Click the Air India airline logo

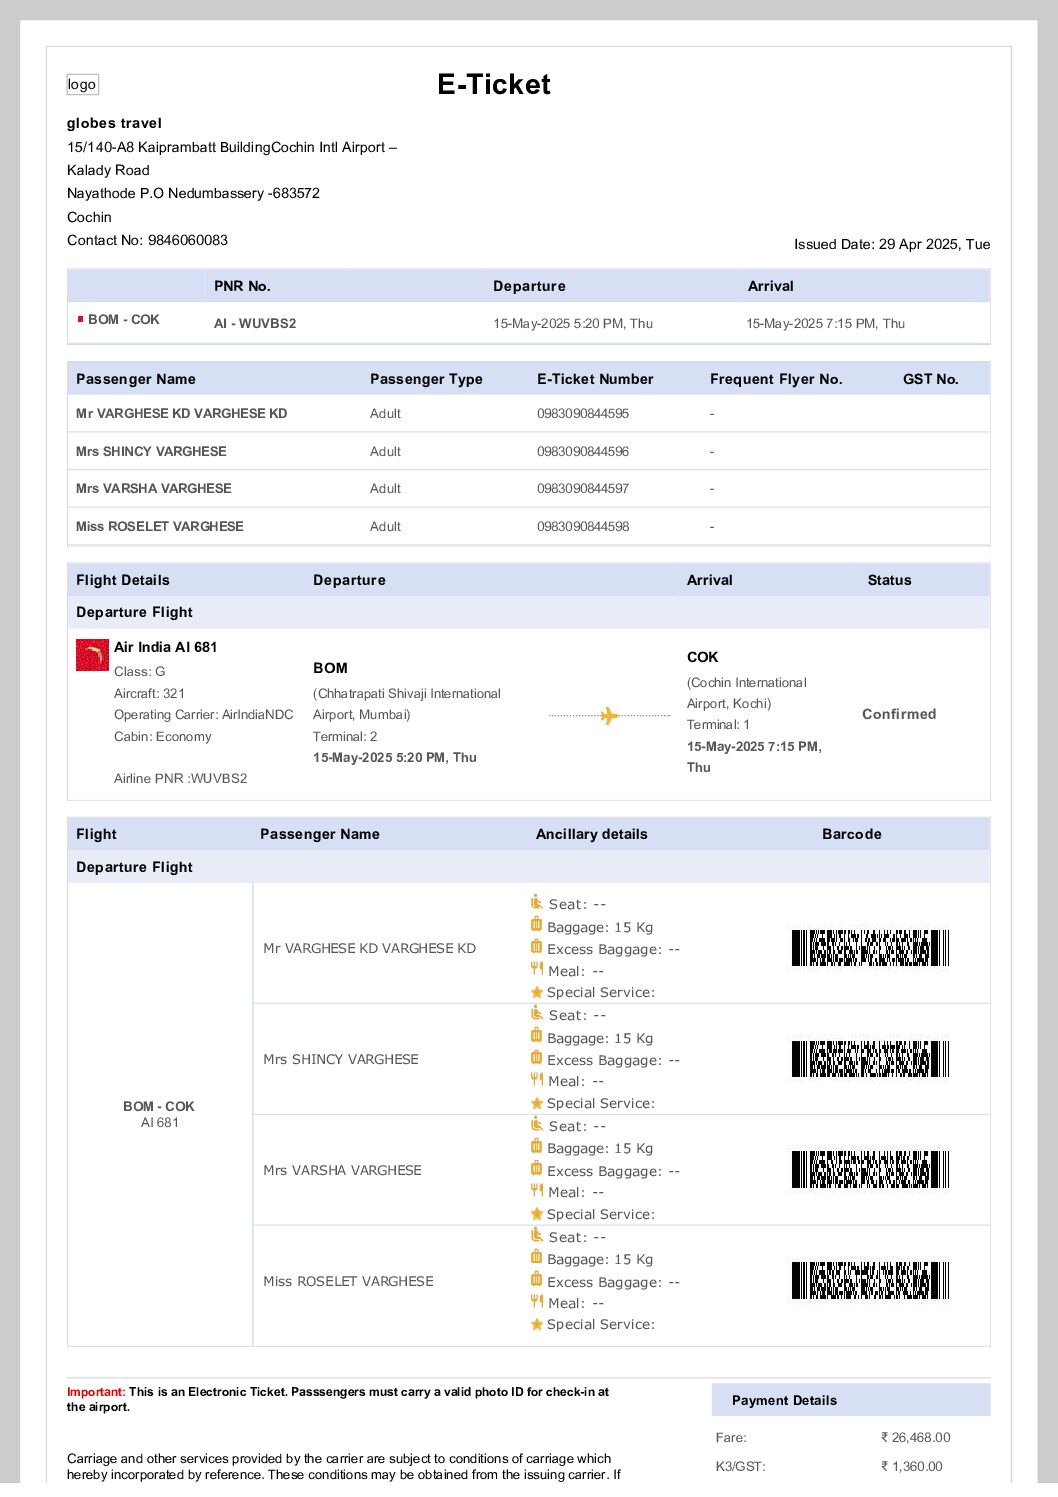pos(93,655)
